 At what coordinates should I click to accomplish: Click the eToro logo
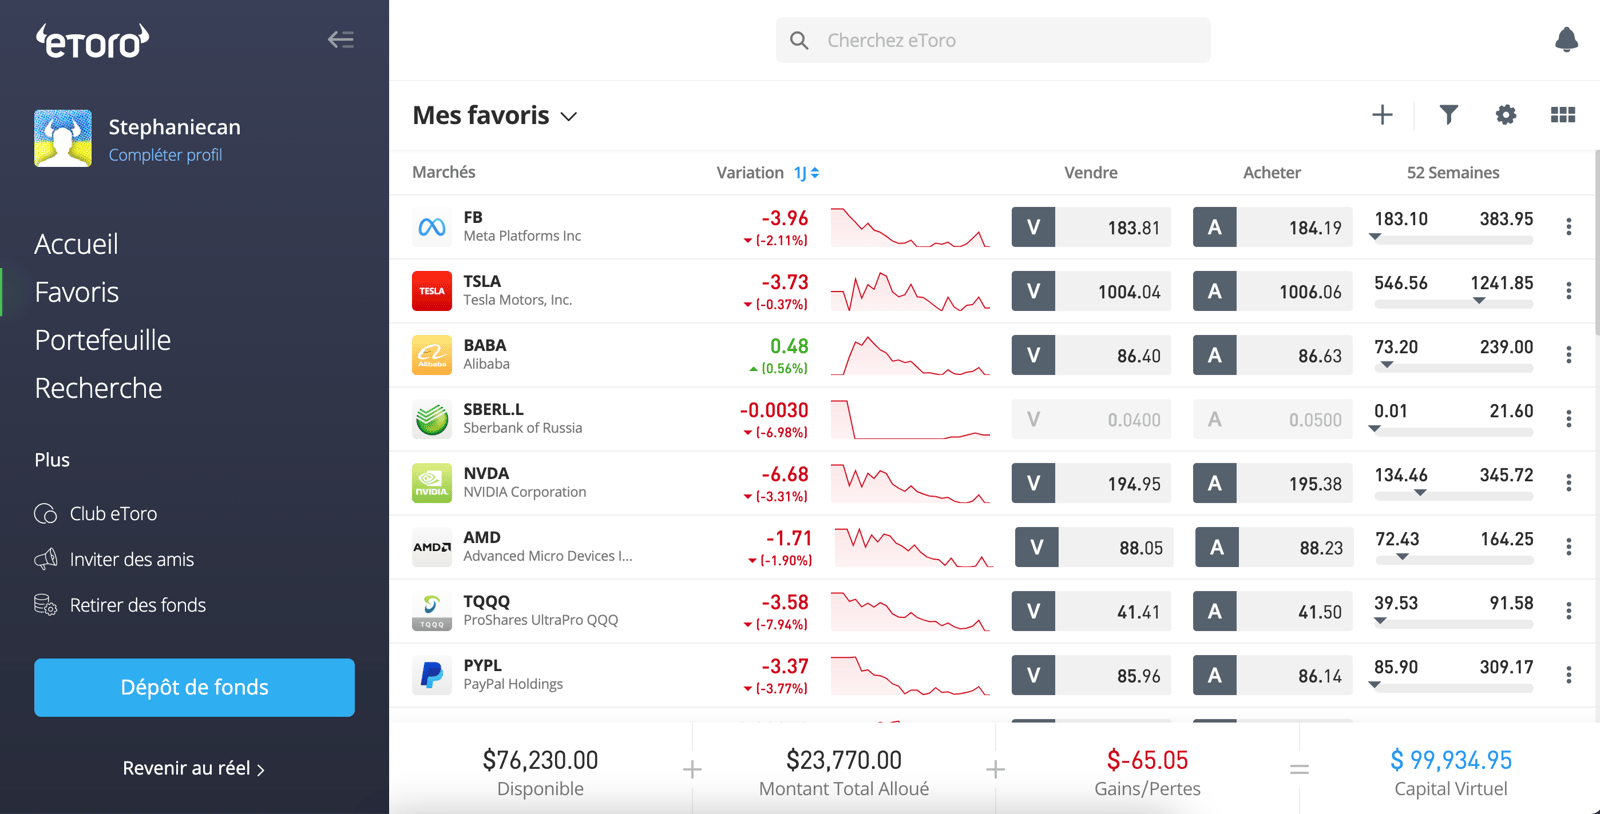[x=92, y=41]
